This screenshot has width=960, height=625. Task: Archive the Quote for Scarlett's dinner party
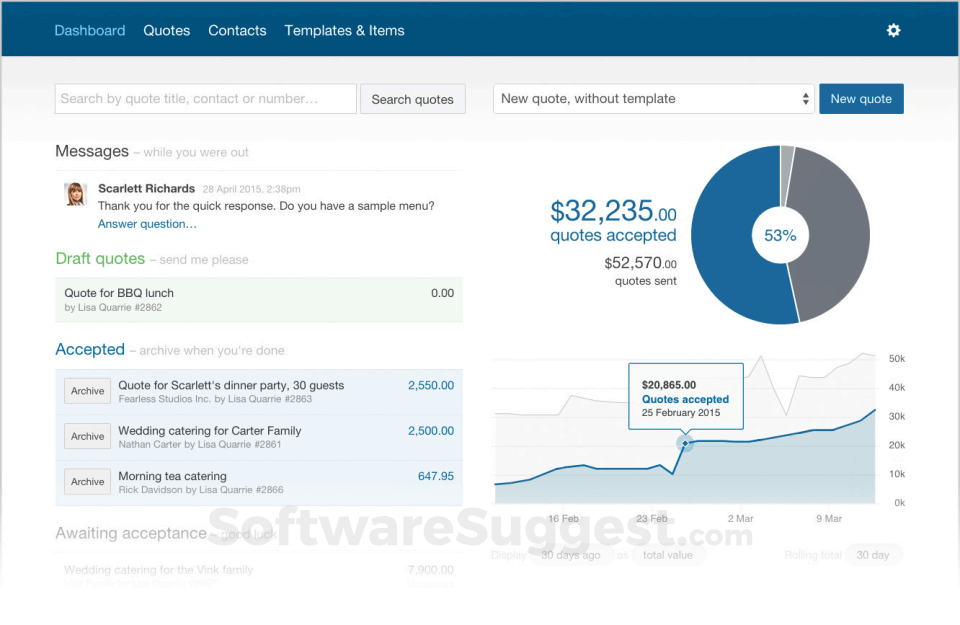86,391
